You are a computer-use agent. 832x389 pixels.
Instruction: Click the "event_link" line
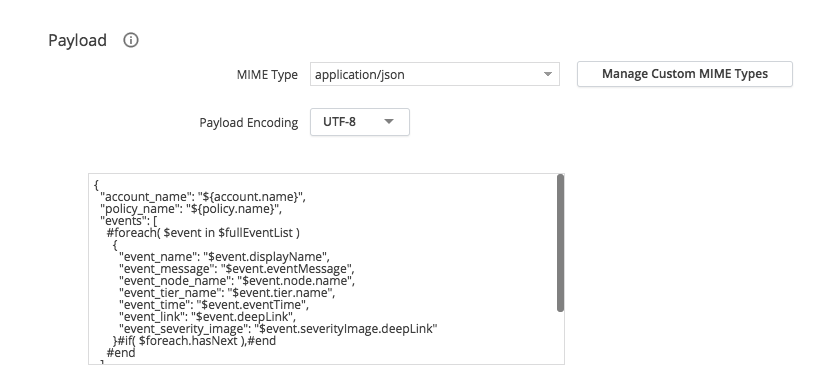click(207, 317)
